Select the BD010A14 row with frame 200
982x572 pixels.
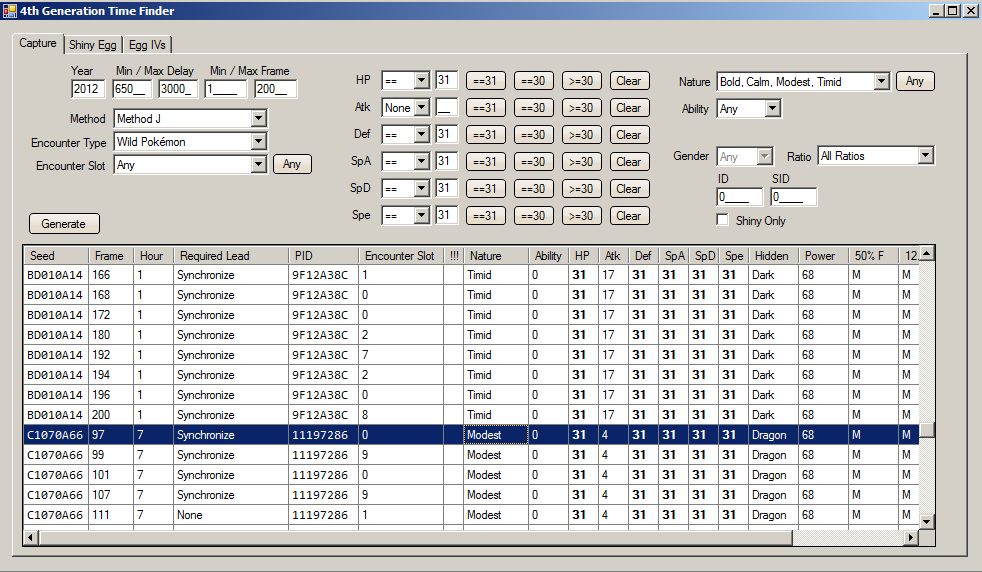coord(471,415)
